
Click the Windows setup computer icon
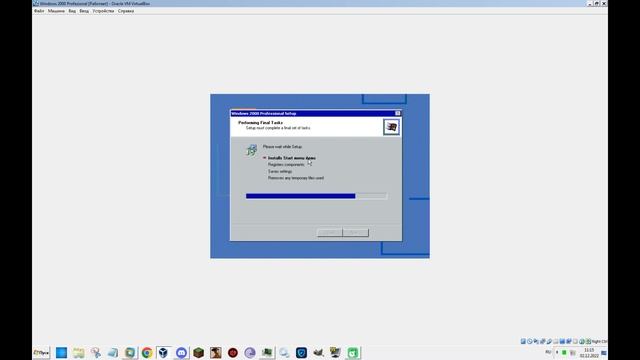click(x=251, y=150)
